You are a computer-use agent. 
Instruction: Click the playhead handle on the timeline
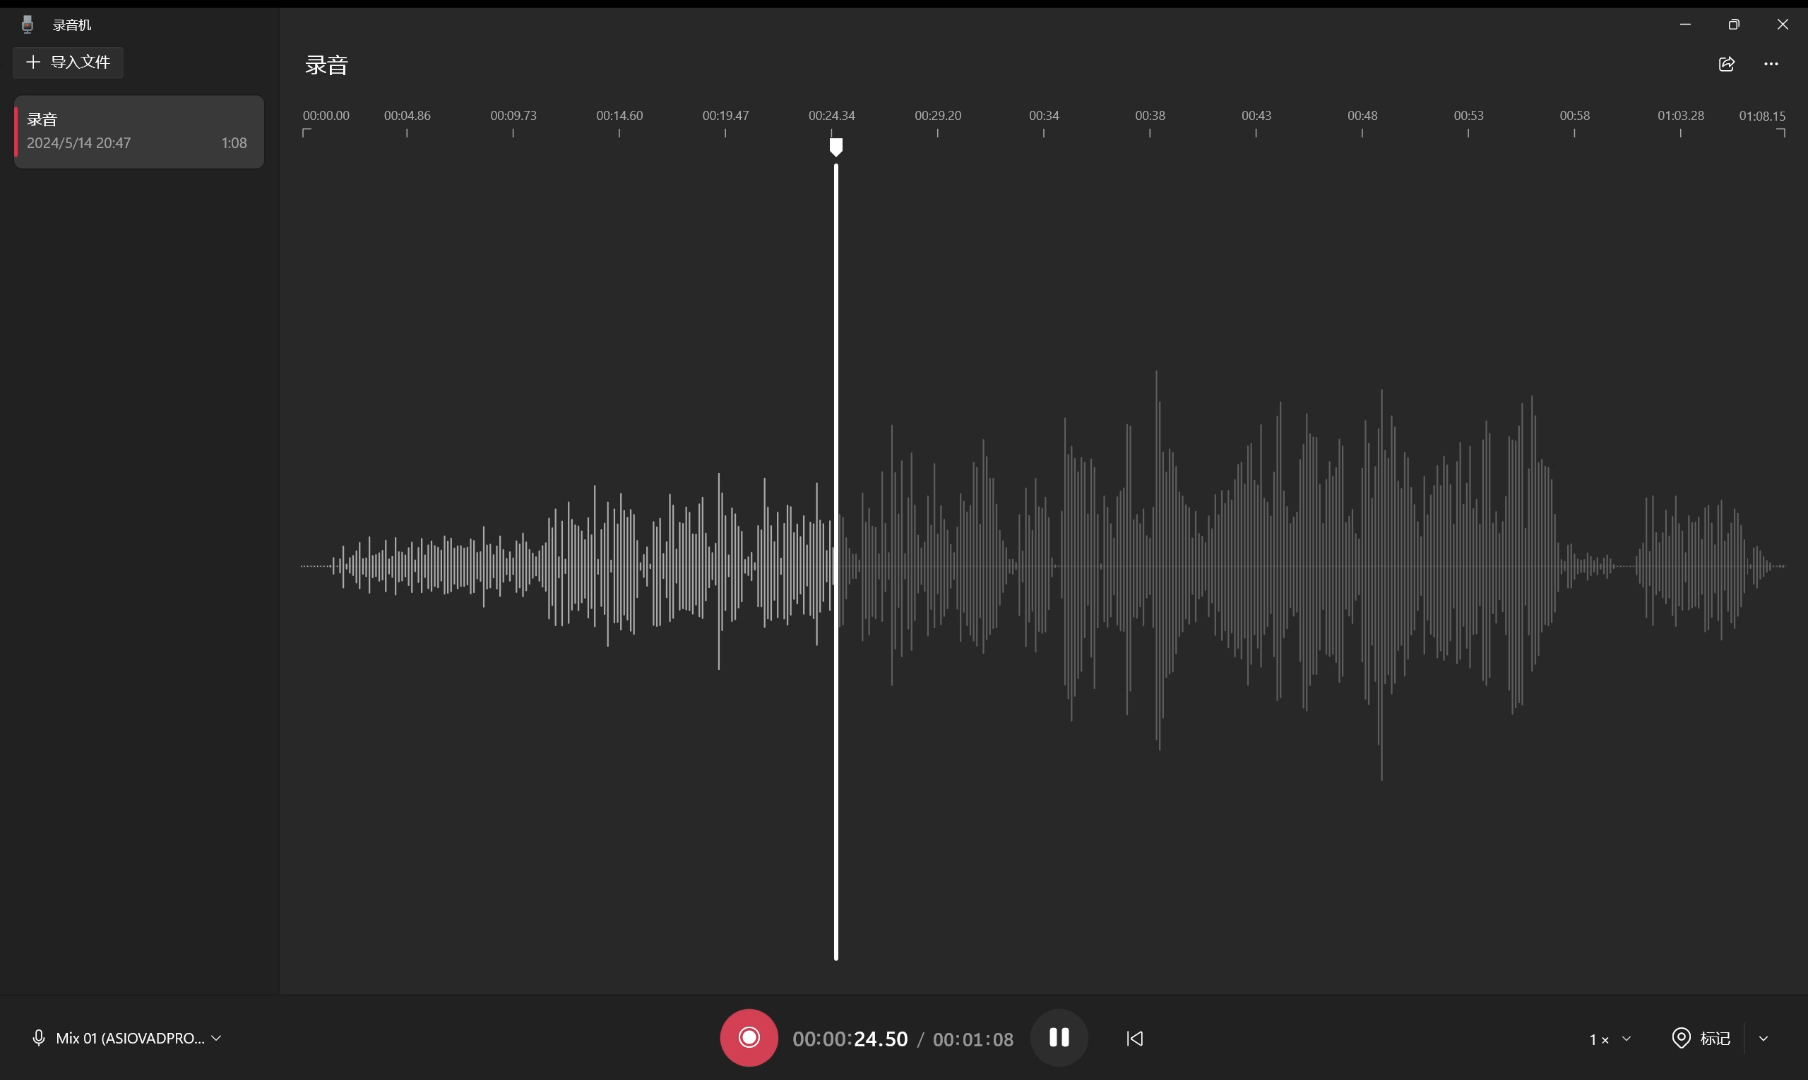pyautogui.click(x=836, y=147)
